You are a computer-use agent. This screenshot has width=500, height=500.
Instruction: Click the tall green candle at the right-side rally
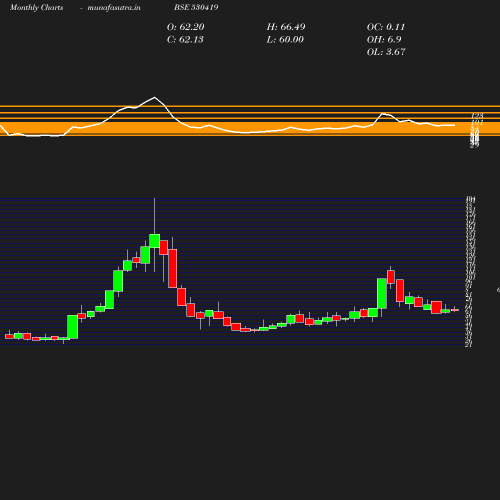click(382, 293)
